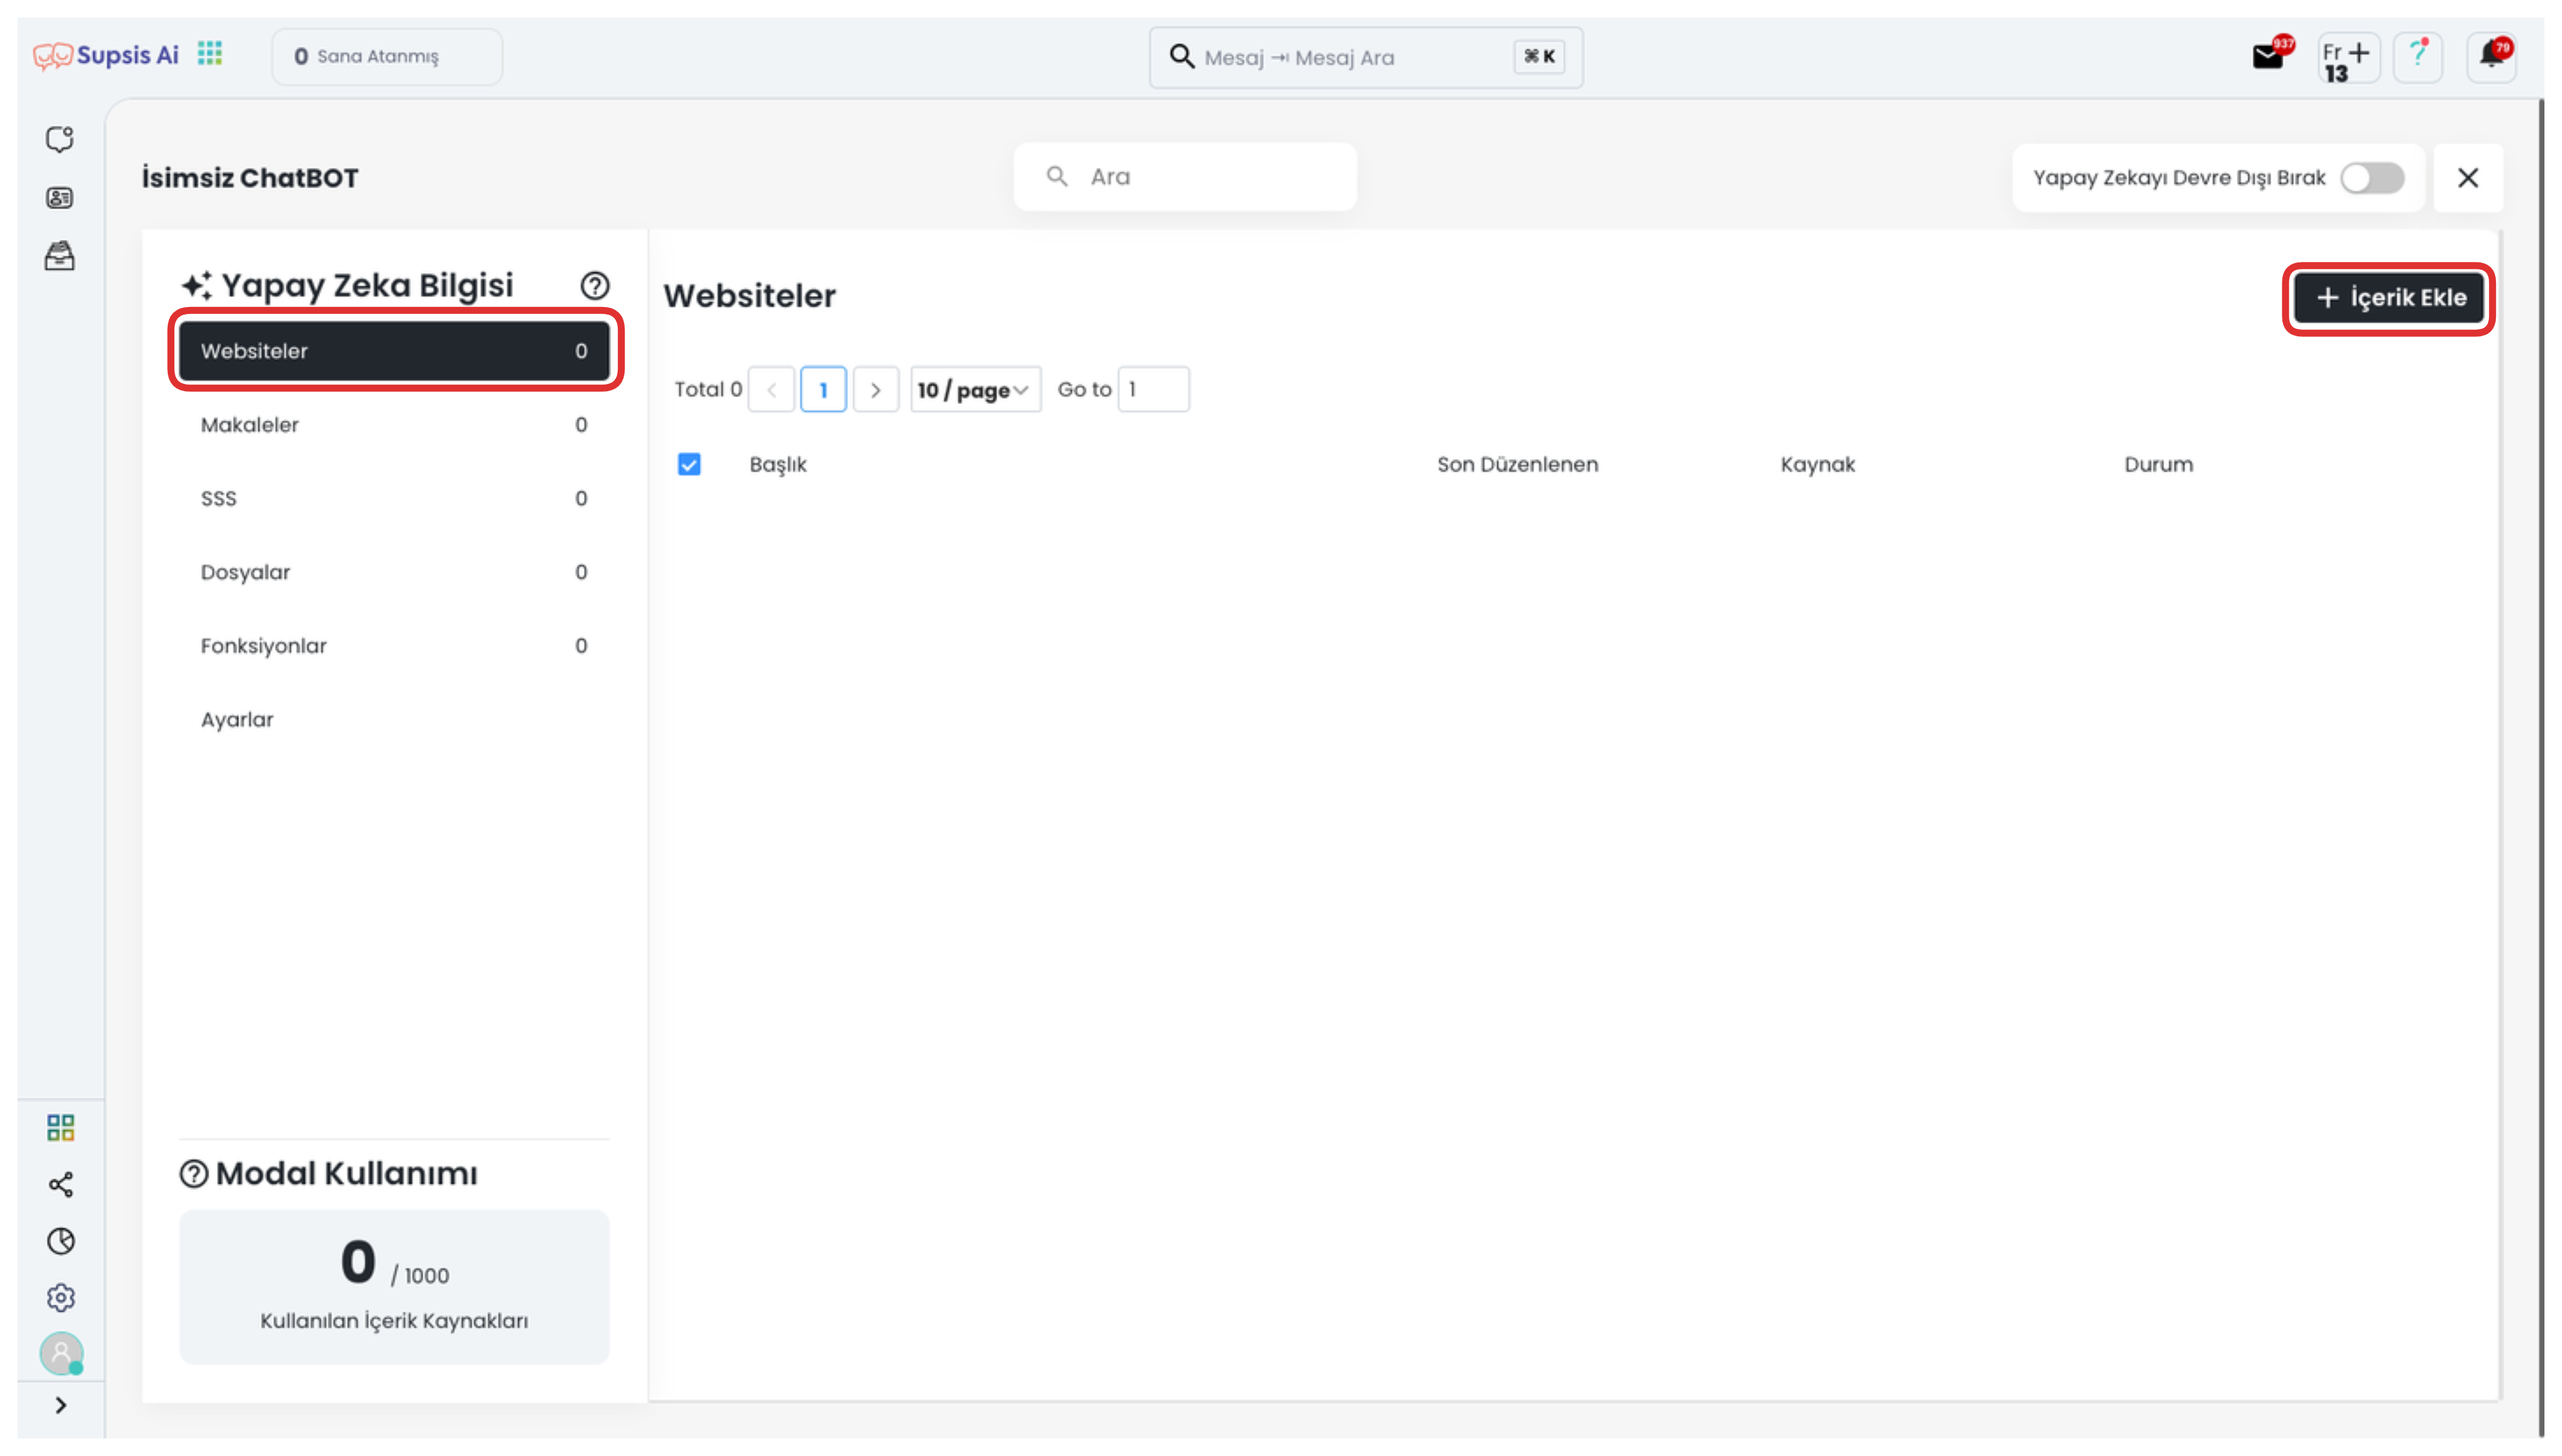Open the settings gear sidebar icon
The image size is (2562, 1456).
61,1298
